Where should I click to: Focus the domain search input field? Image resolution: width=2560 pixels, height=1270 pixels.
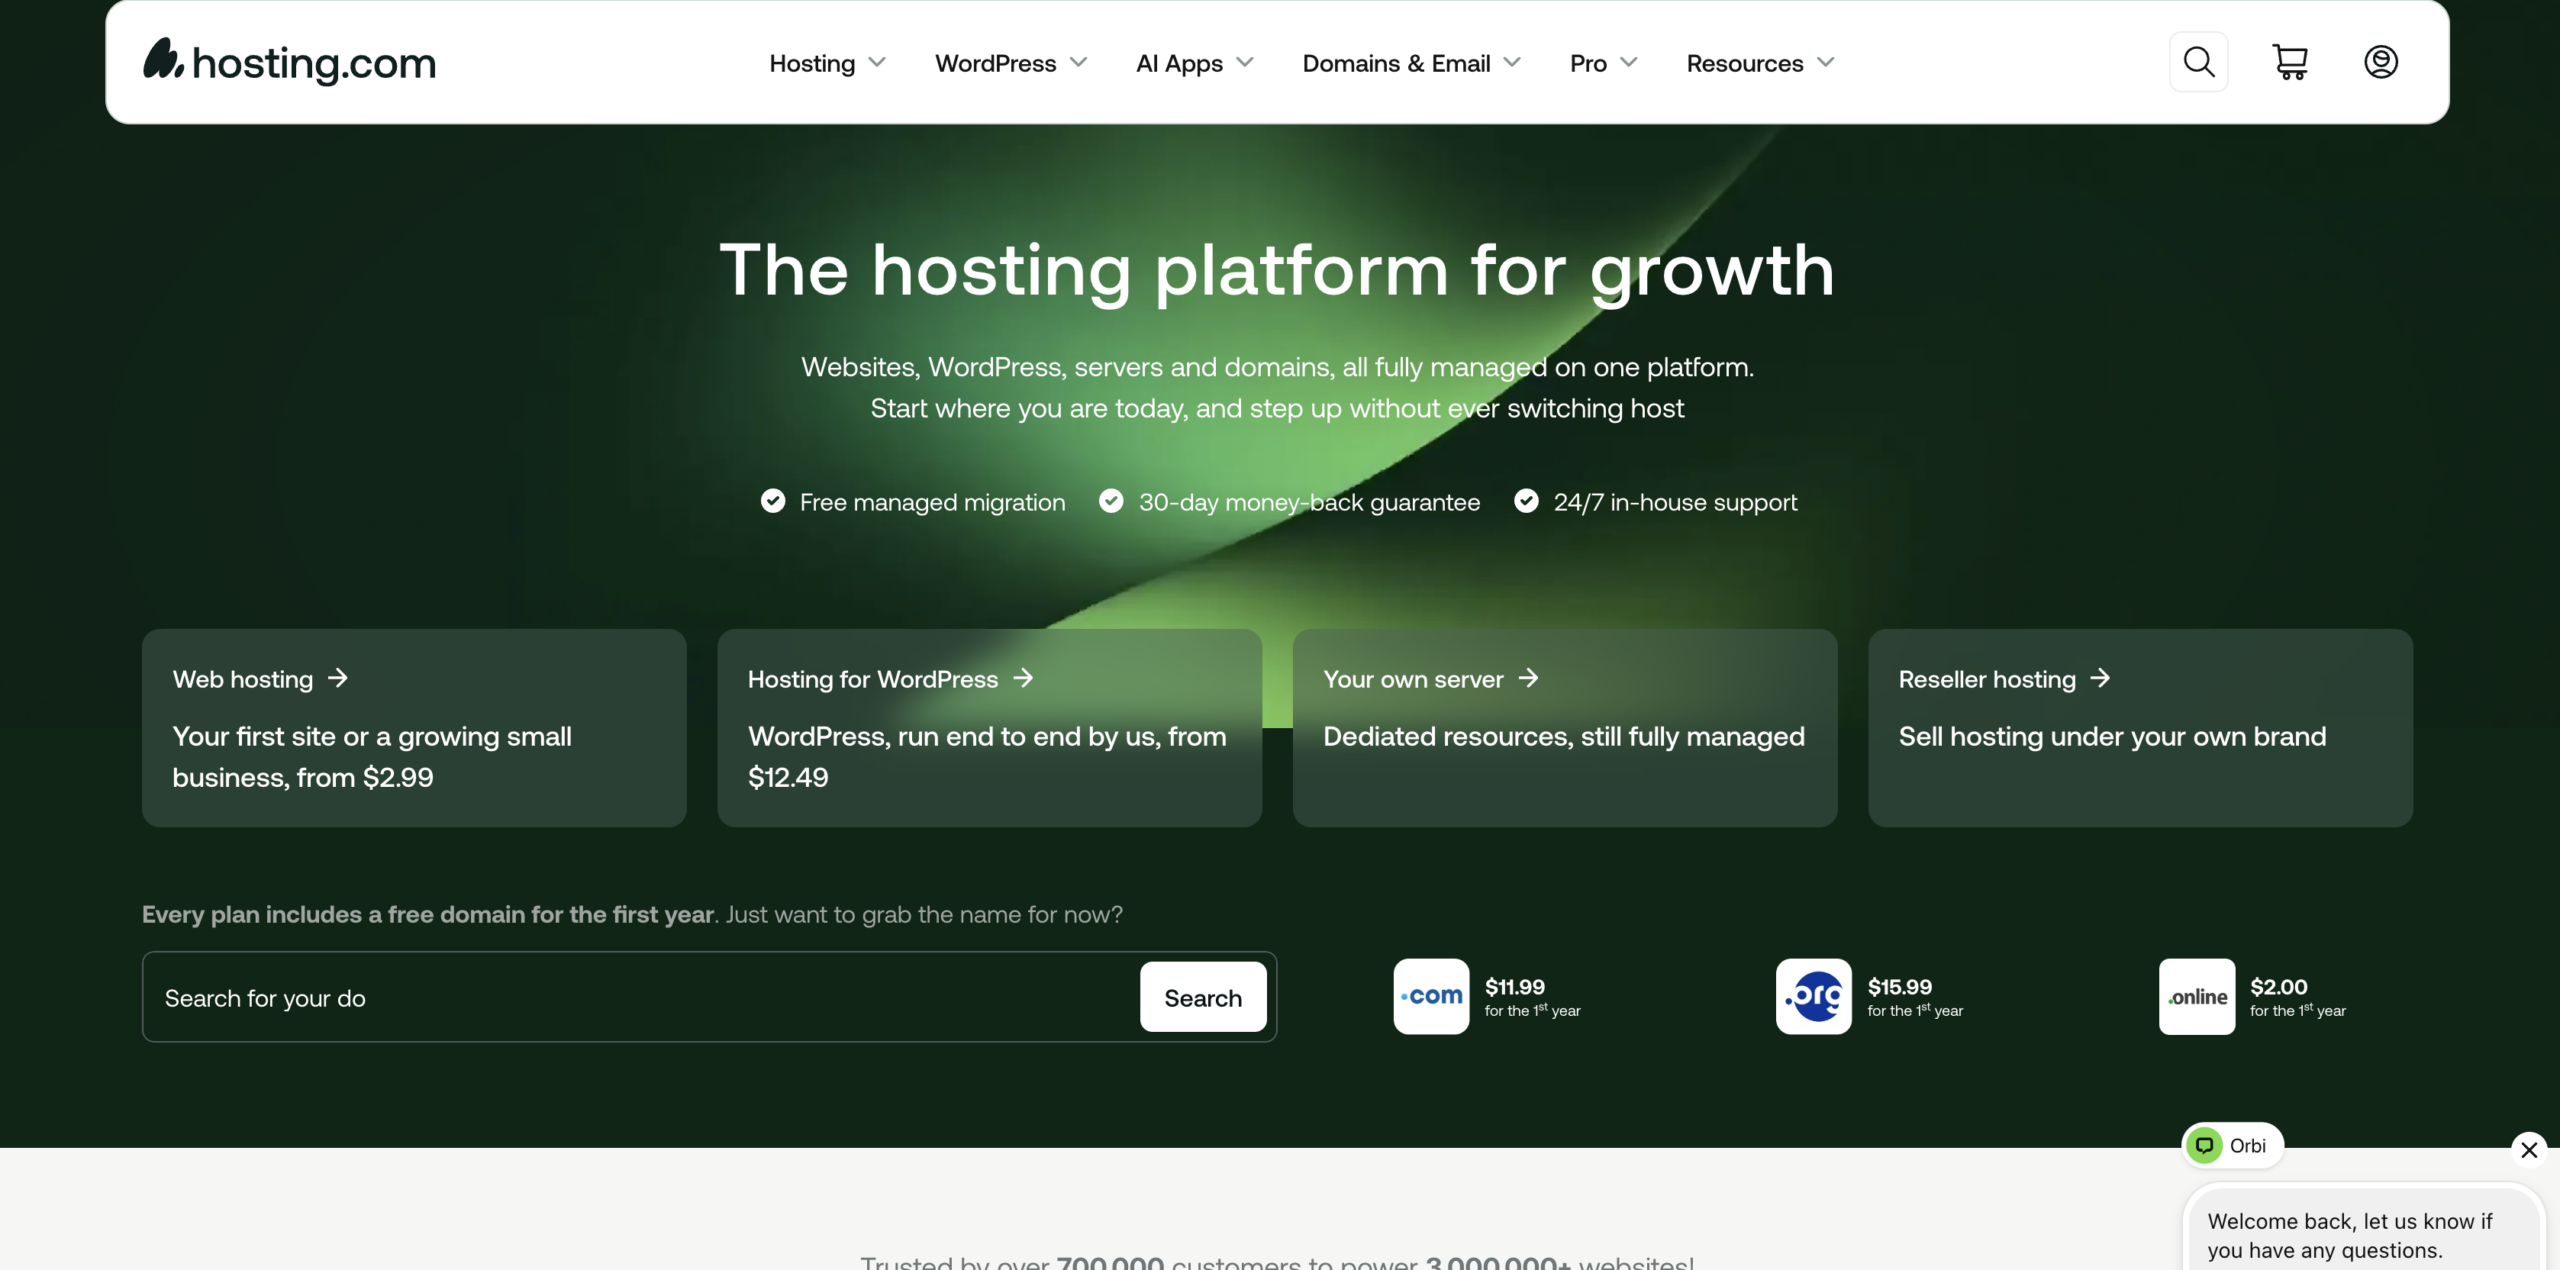coord(640,997)
